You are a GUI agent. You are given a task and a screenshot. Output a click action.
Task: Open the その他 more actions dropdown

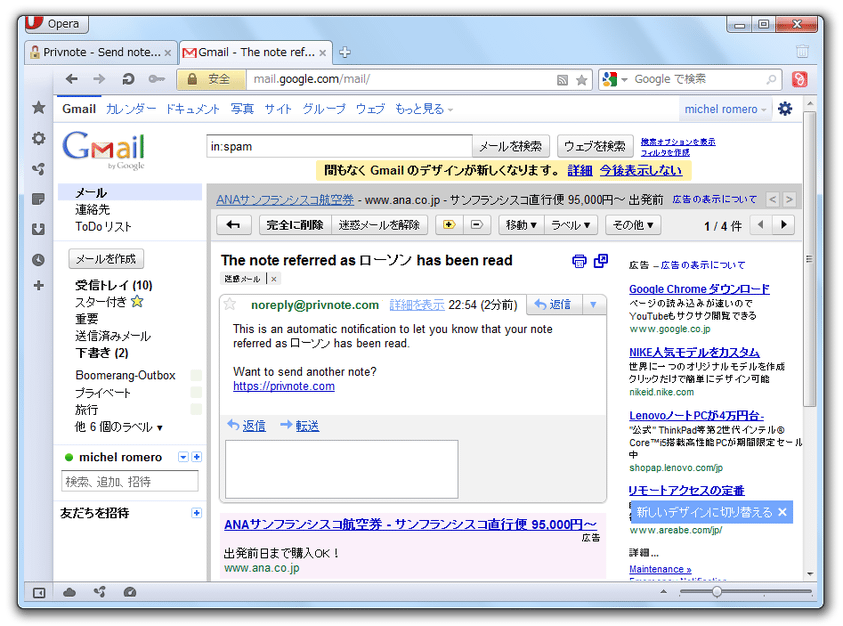[x=633, y=225]
